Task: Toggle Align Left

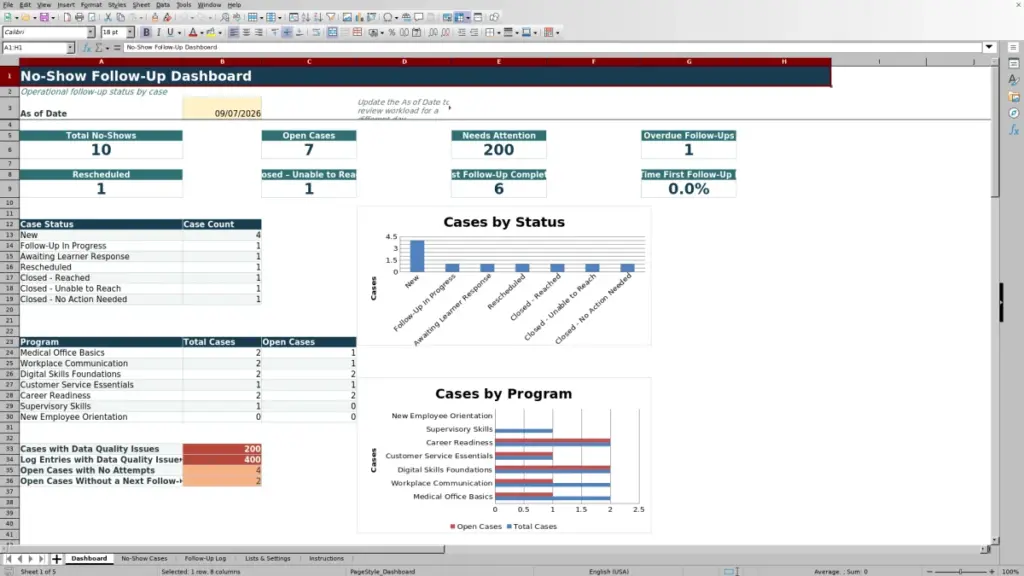Action: (x=234, y=32)
